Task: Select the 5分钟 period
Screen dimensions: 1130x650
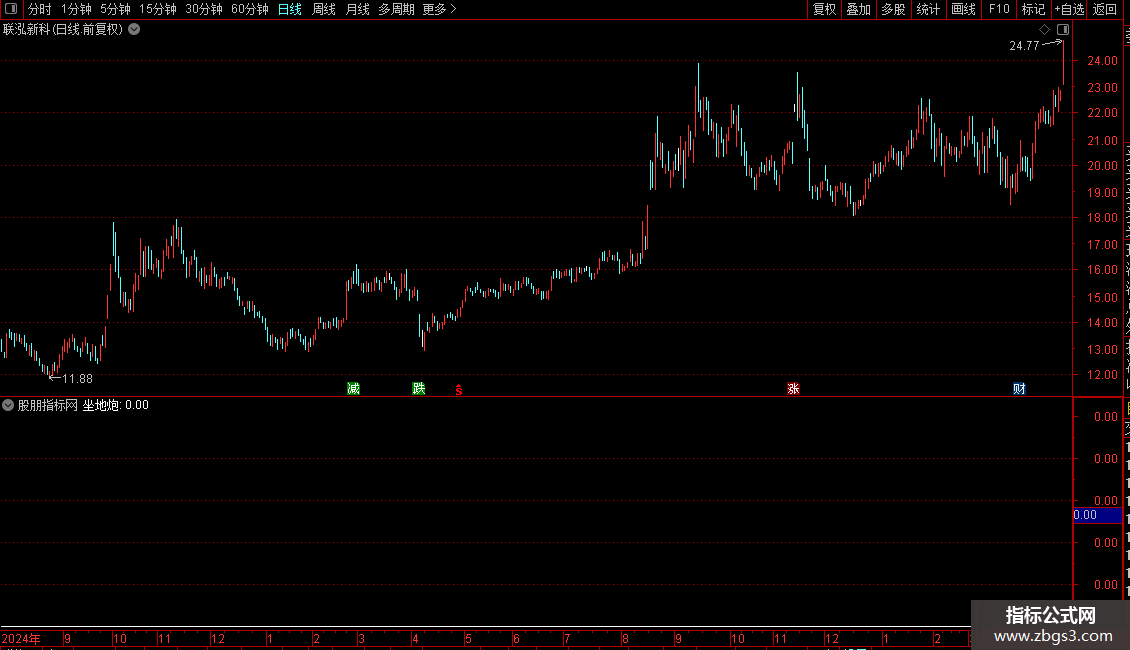Action: coord(115,9)
